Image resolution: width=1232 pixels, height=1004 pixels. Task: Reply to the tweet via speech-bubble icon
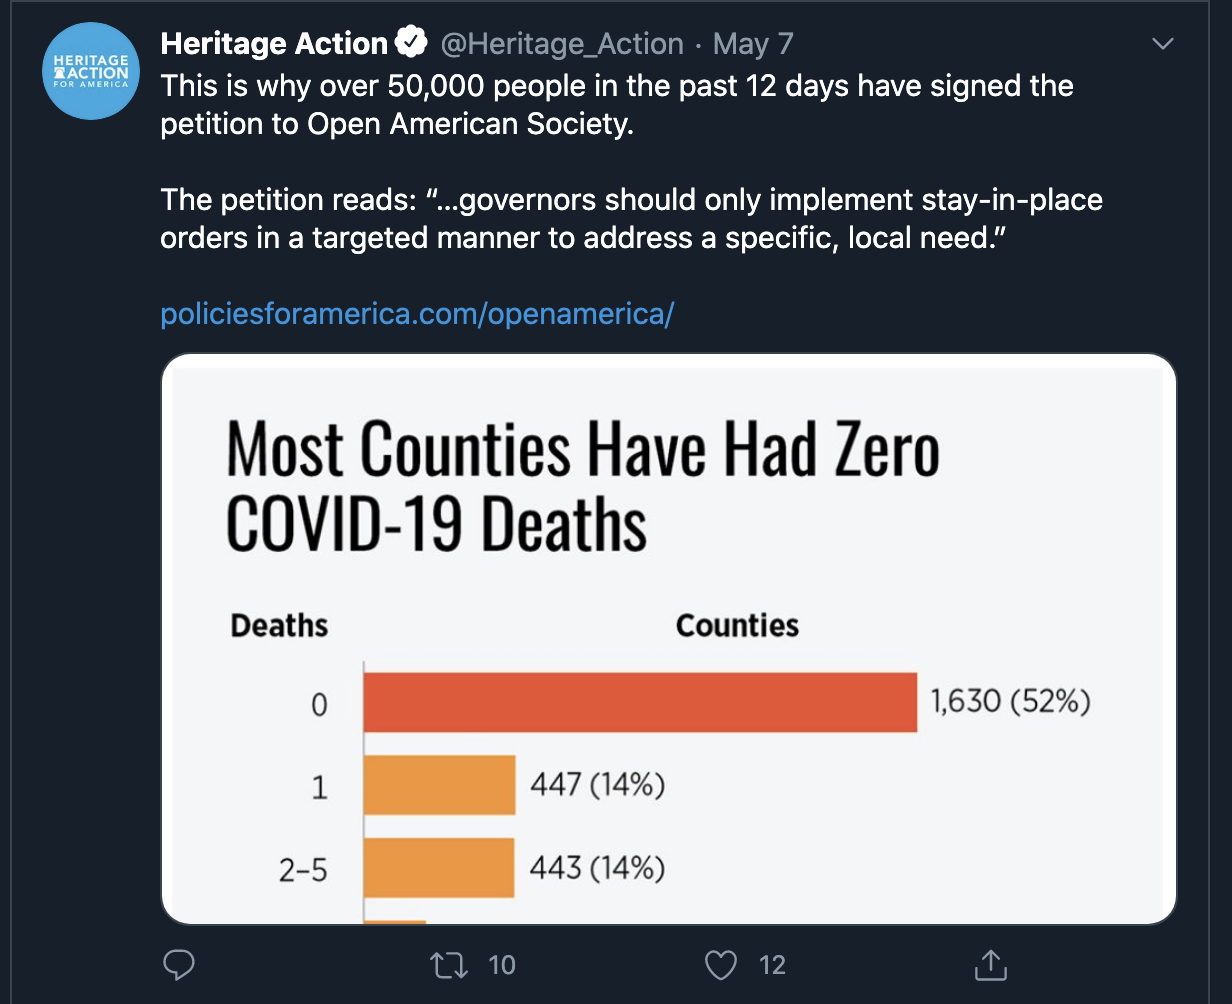coord(178,965)
